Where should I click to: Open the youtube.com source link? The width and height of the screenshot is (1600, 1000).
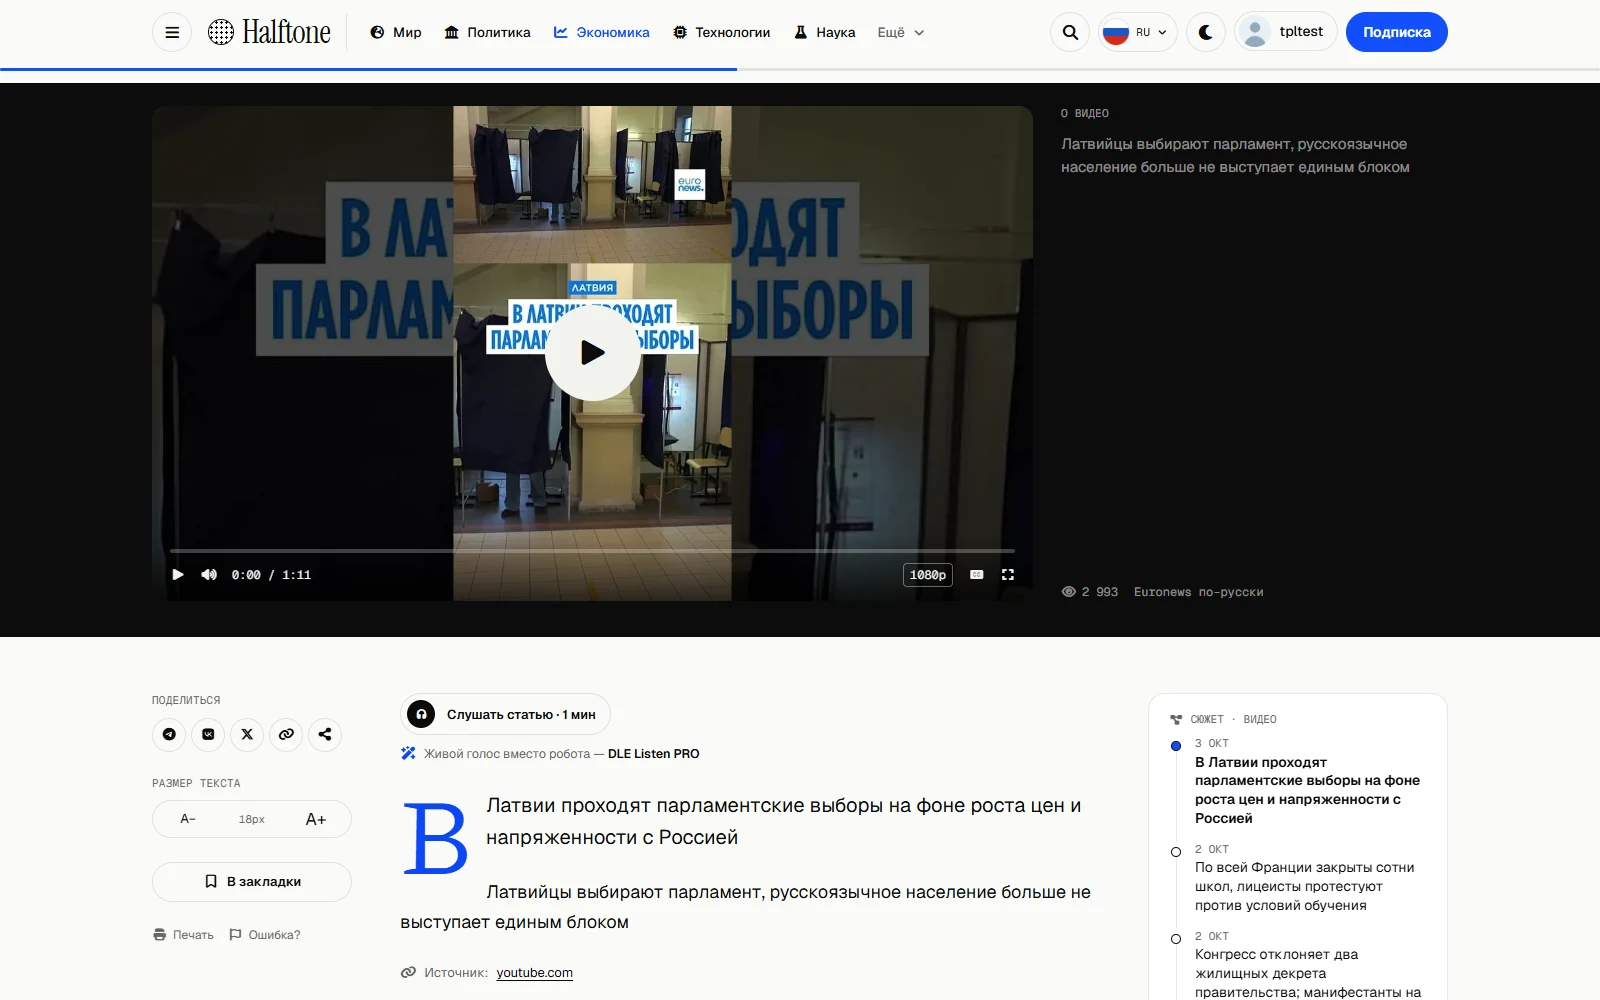point(535,973)
